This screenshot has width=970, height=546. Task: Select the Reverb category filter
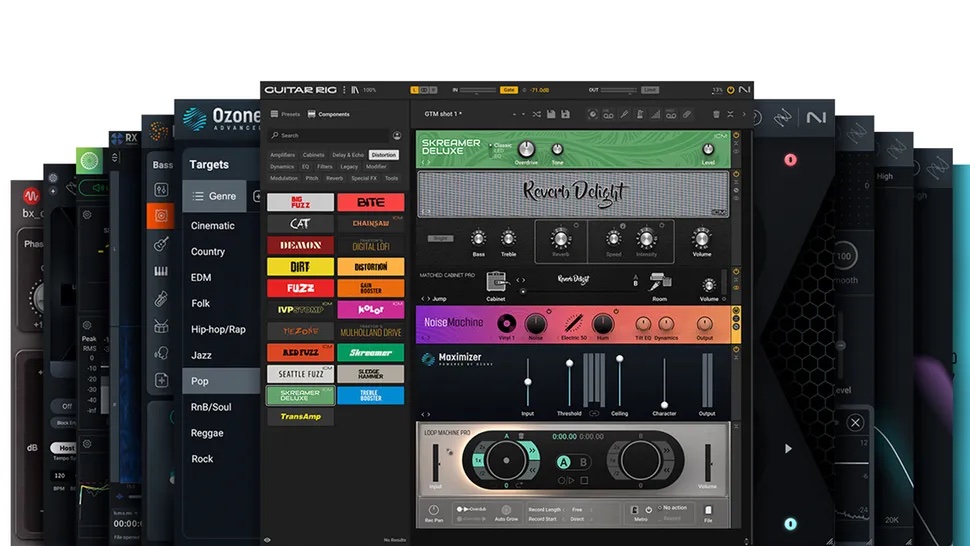[334, 178]
